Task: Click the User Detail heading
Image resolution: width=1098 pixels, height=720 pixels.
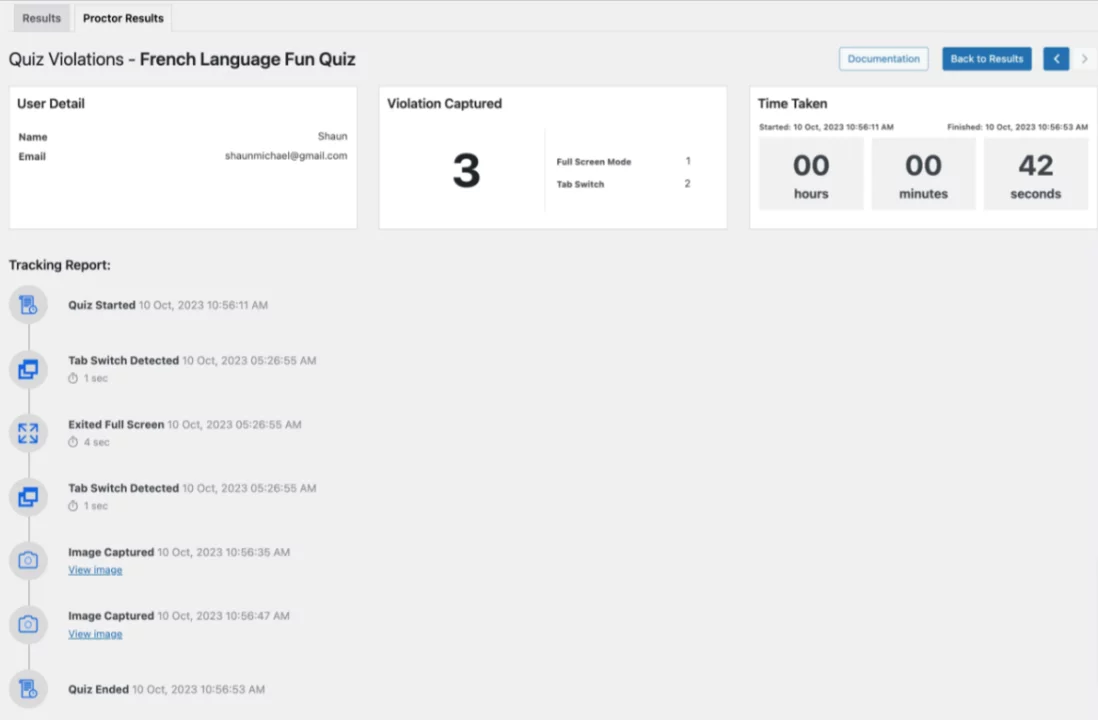Action: pos(50,104)
